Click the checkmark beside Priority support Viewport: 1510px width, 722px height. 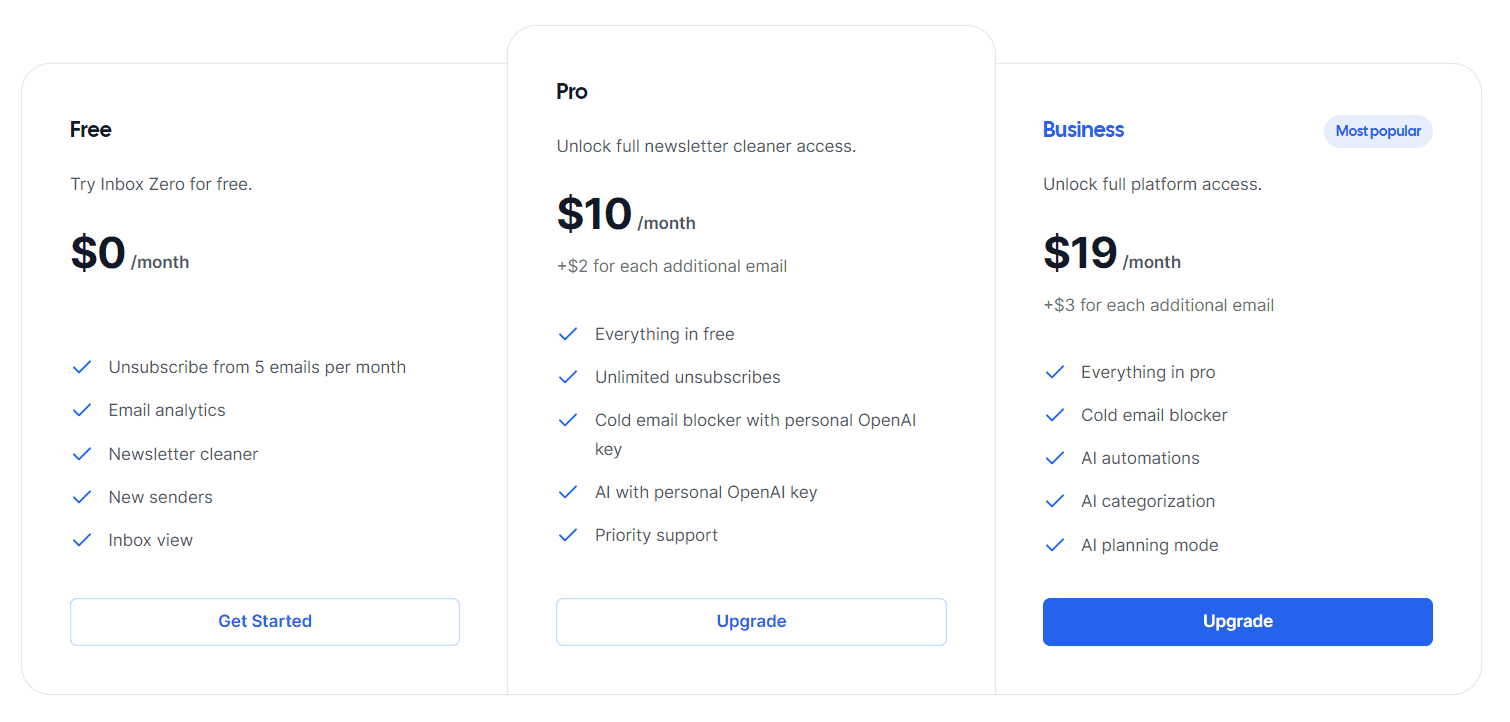pos(568,535)
